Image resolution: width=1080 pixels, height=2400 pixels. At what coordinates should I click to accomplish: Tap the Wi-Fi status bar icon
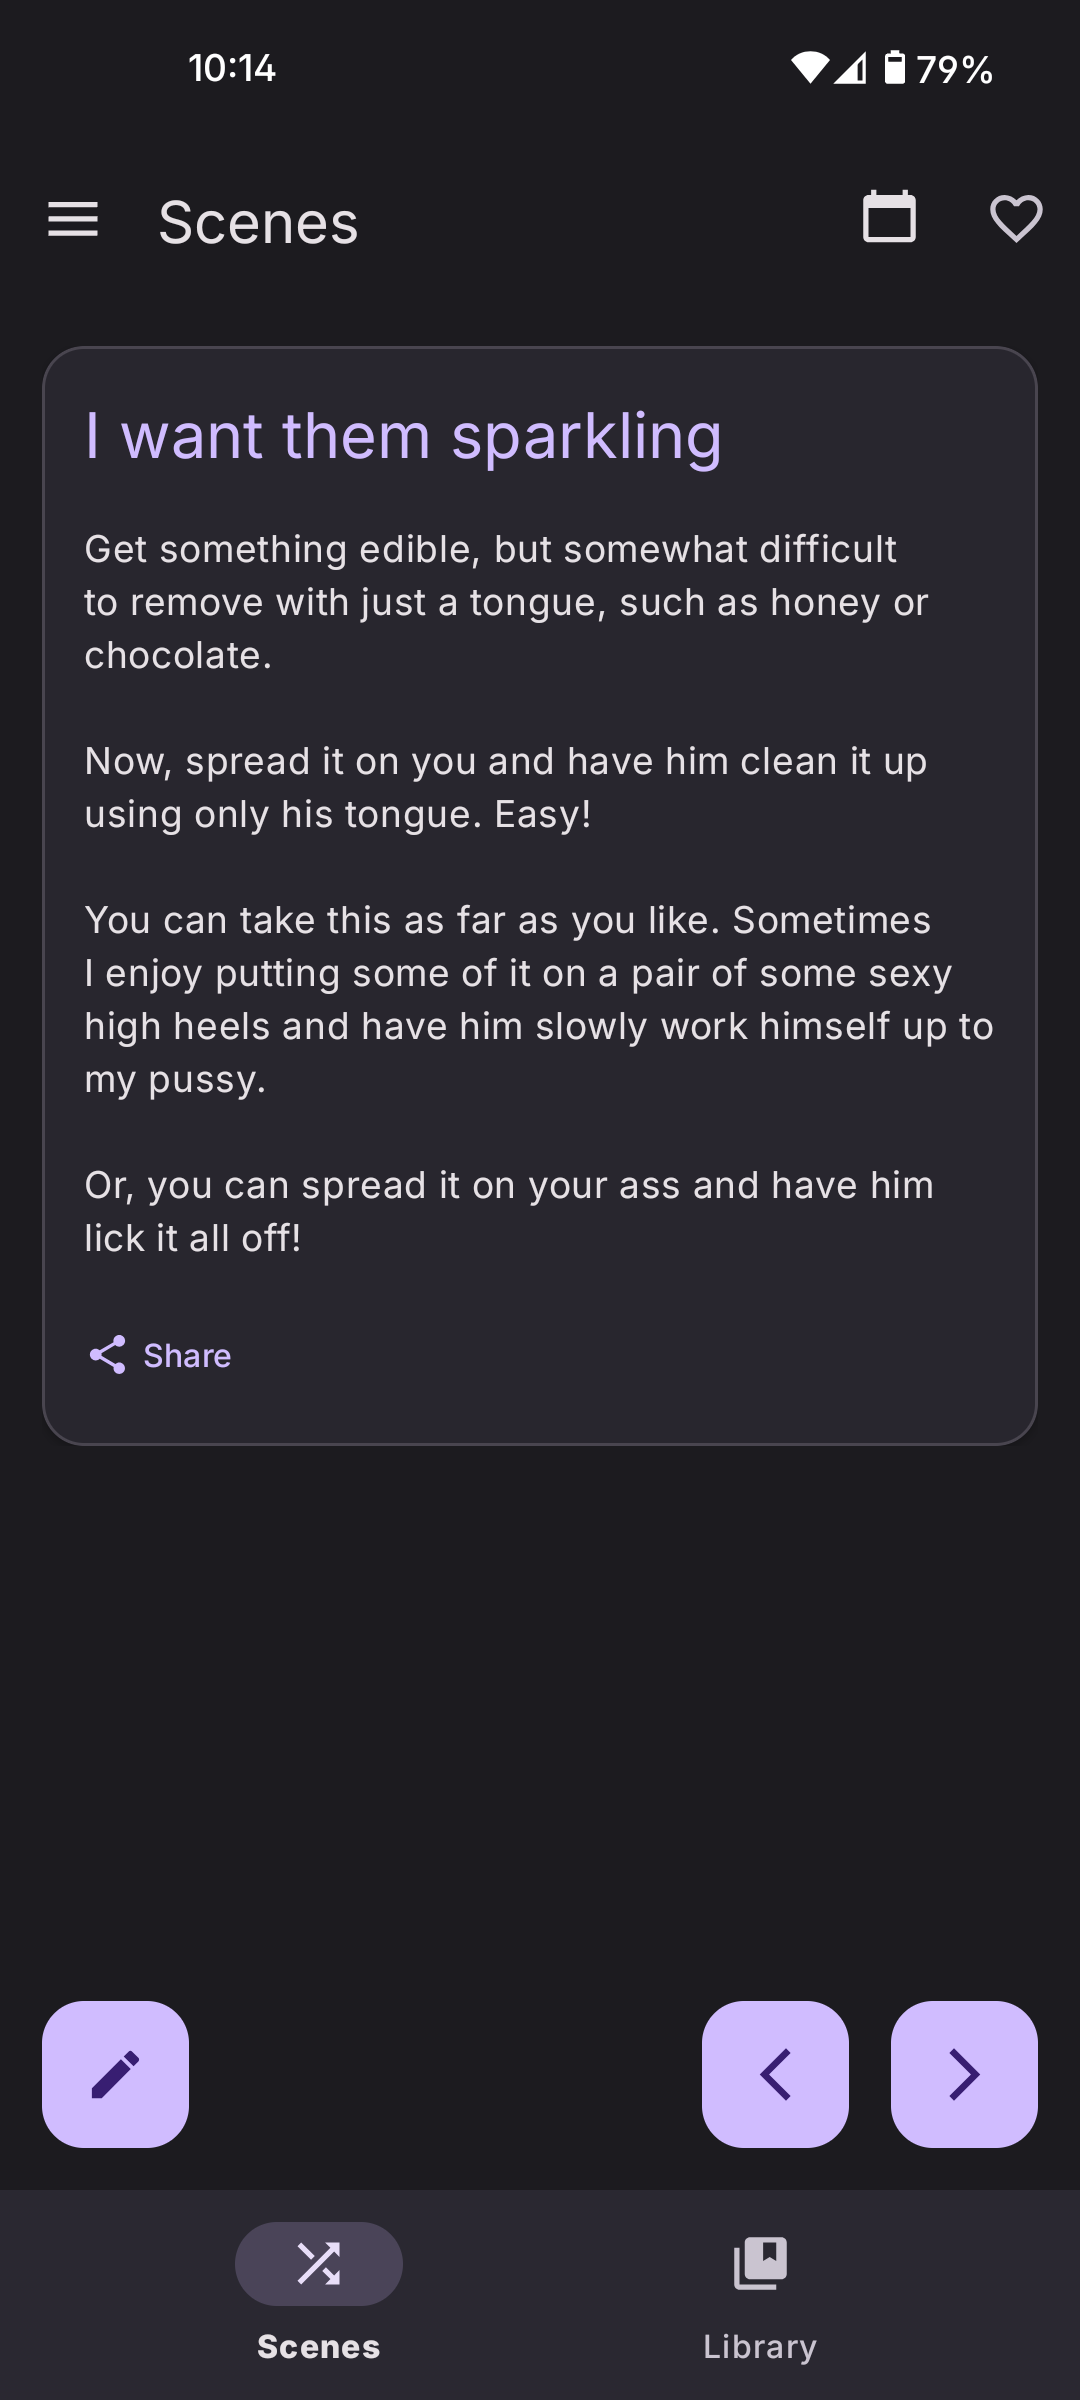(x=809, y=68)
